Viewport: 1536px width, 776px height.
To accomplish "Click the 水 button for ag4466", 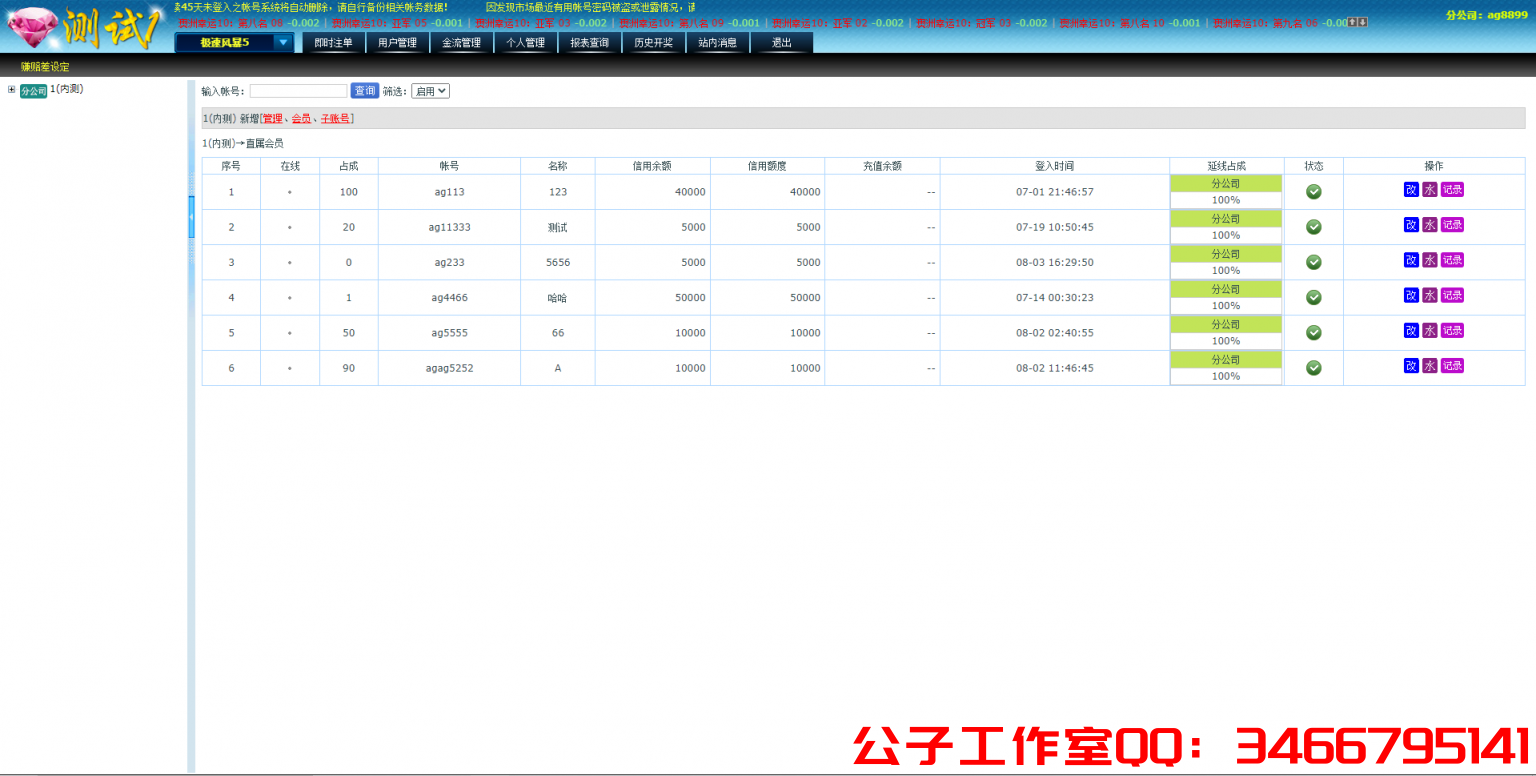I will pos(1430,295).
